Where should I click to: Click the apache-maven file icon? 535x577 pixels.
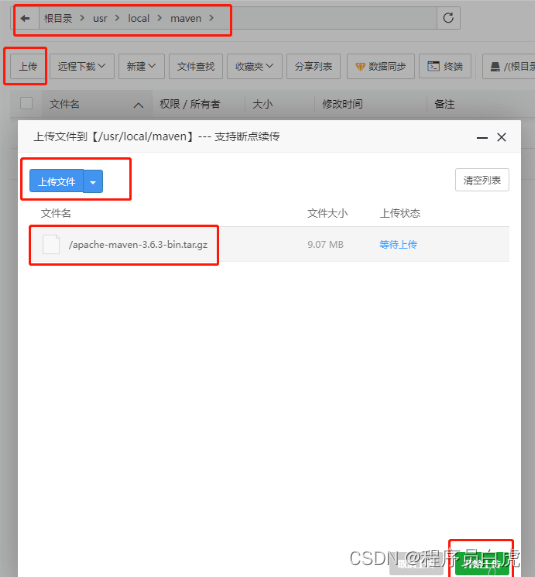[51, 244]
